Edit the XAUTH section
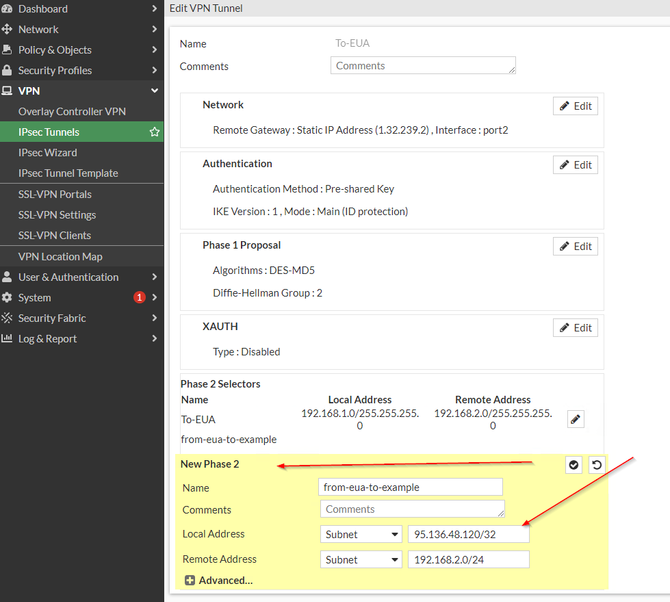 pos(575,328)
